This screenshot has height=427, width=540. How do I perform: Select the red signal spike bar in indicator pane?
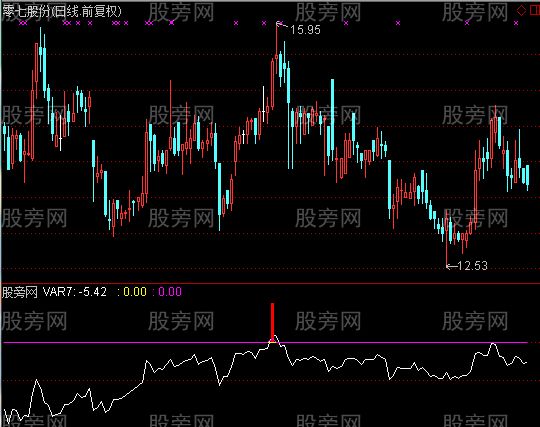272,322
